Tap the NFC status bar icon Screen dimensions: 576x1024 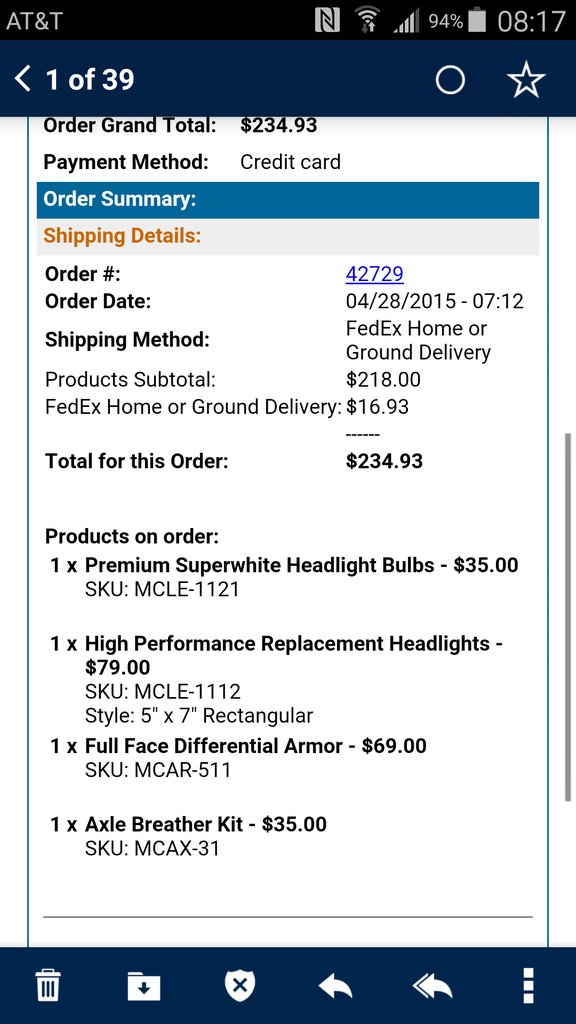coord(327,21)
